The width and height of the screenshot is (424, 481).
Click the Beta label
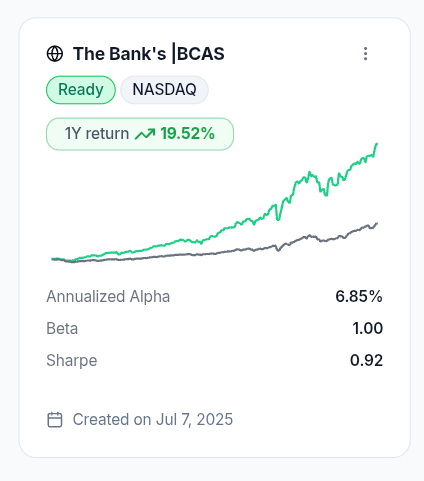tap(62, 328)
